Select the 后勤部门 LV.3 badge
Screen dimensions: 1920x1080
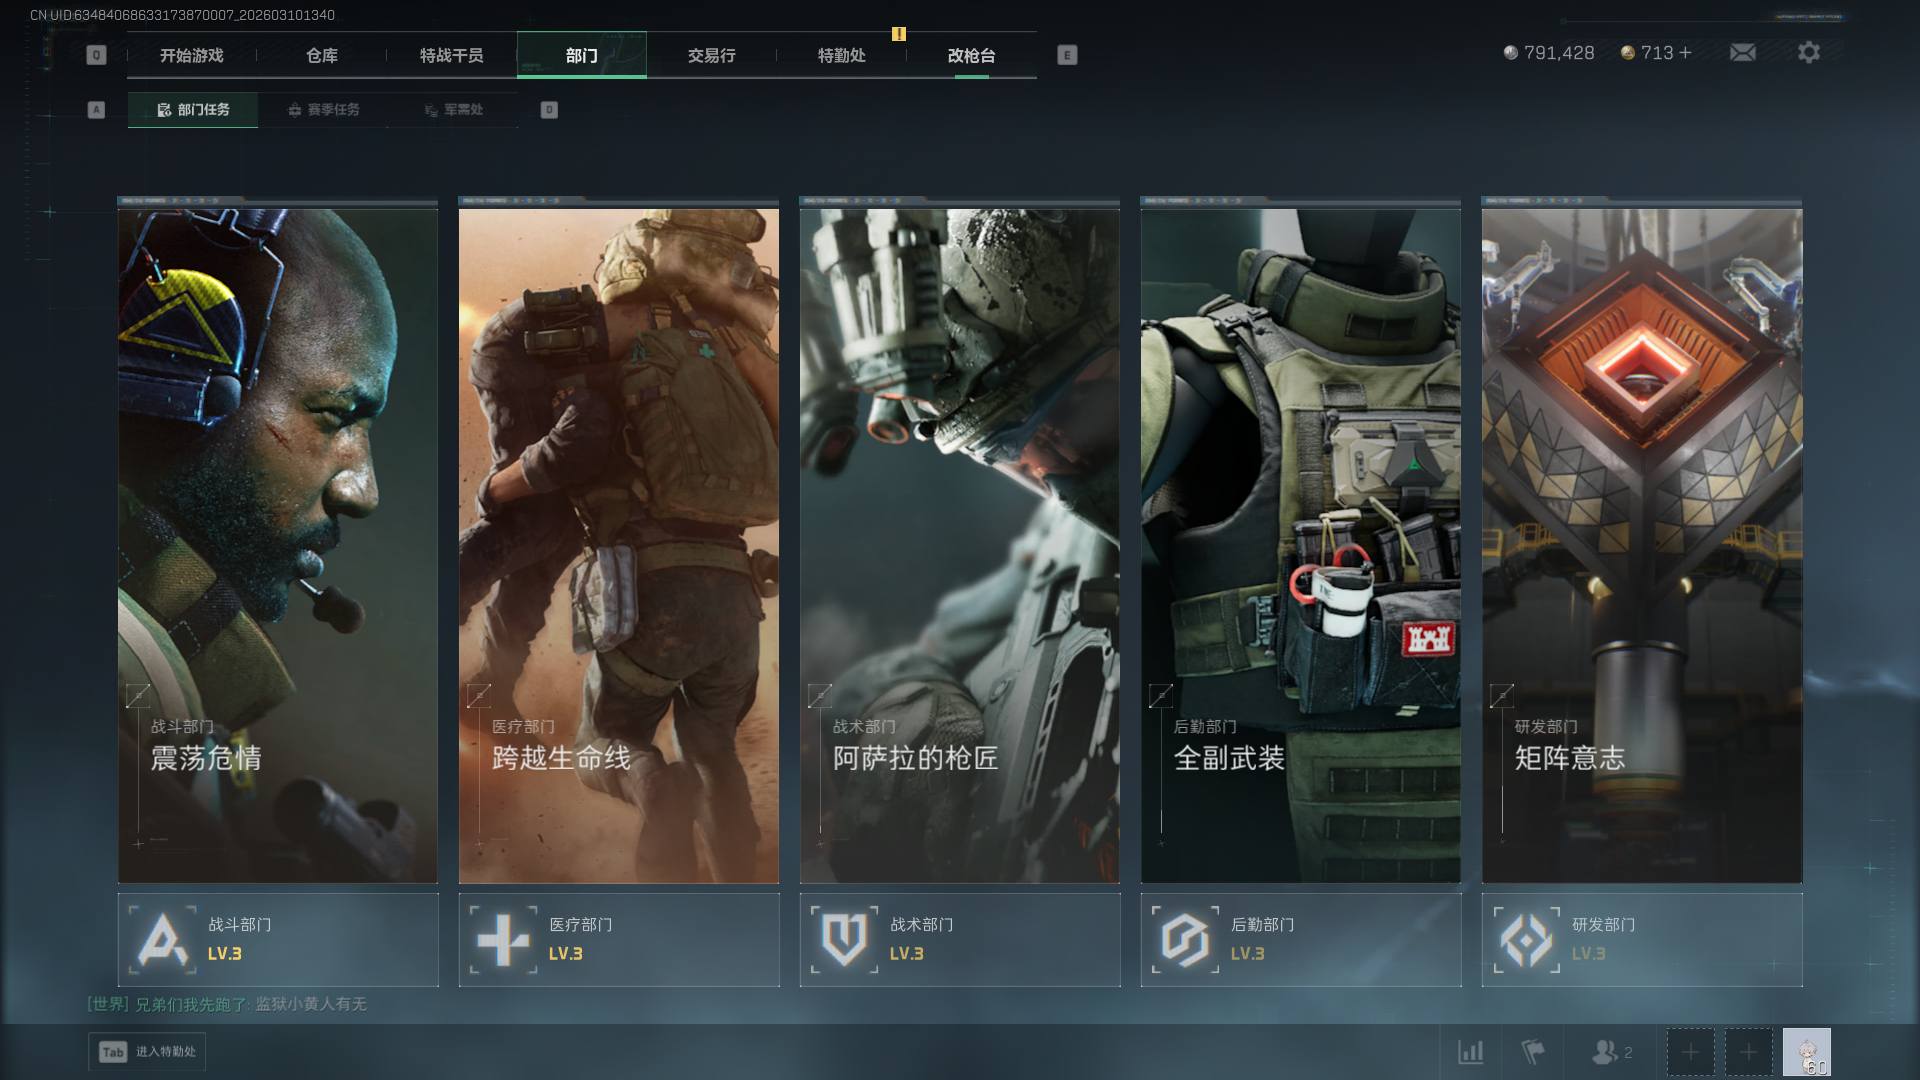pos(1300,939)
